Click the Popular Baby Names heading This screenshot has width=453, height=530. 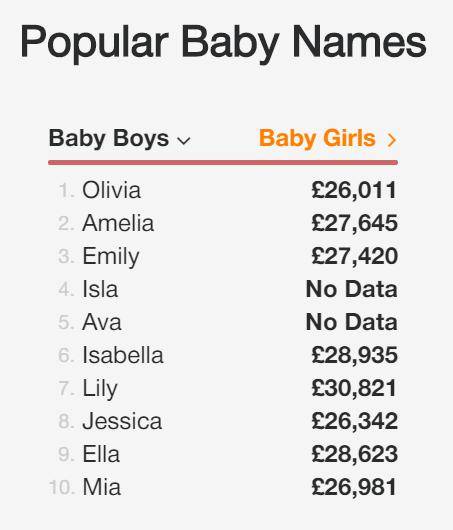click(x=223, y=42)
